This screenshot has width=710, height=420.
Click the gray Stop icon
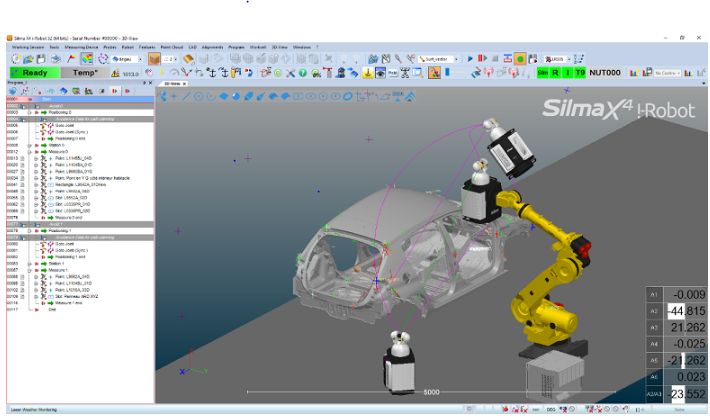coord(495,59)
